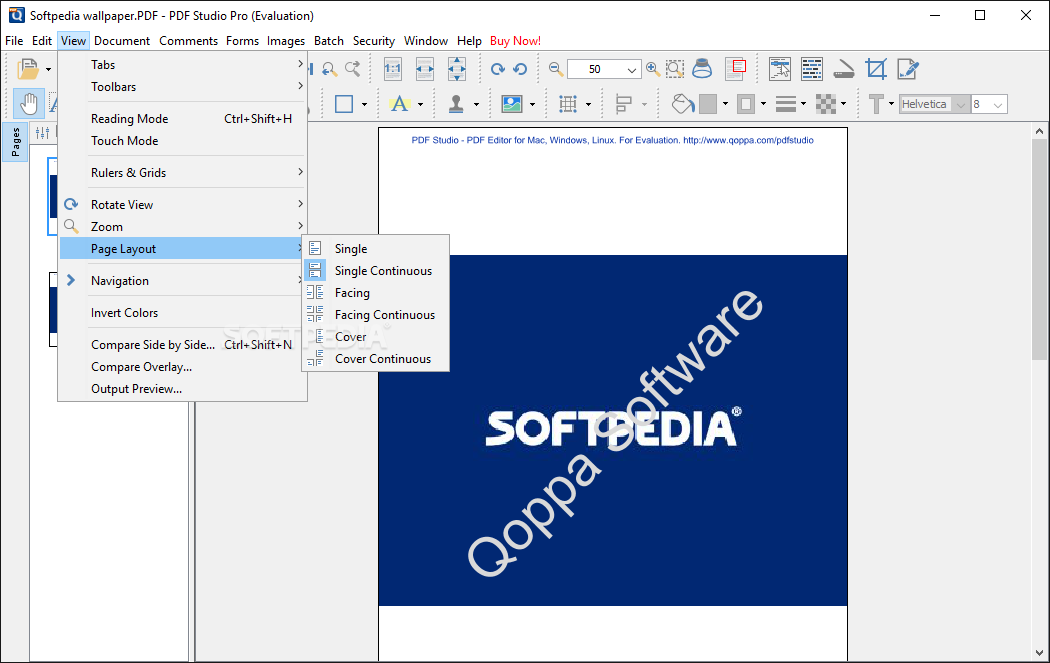
Task: Open the Document menu
Action: point(122,41)
